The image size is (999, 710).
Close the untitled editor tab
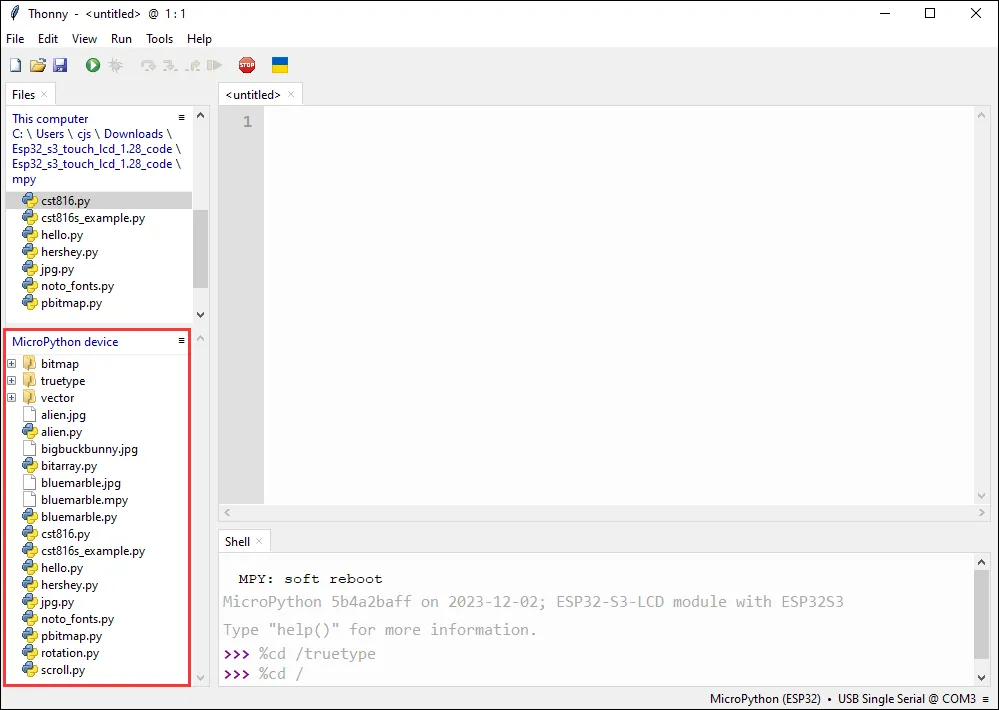pos(291,94)
